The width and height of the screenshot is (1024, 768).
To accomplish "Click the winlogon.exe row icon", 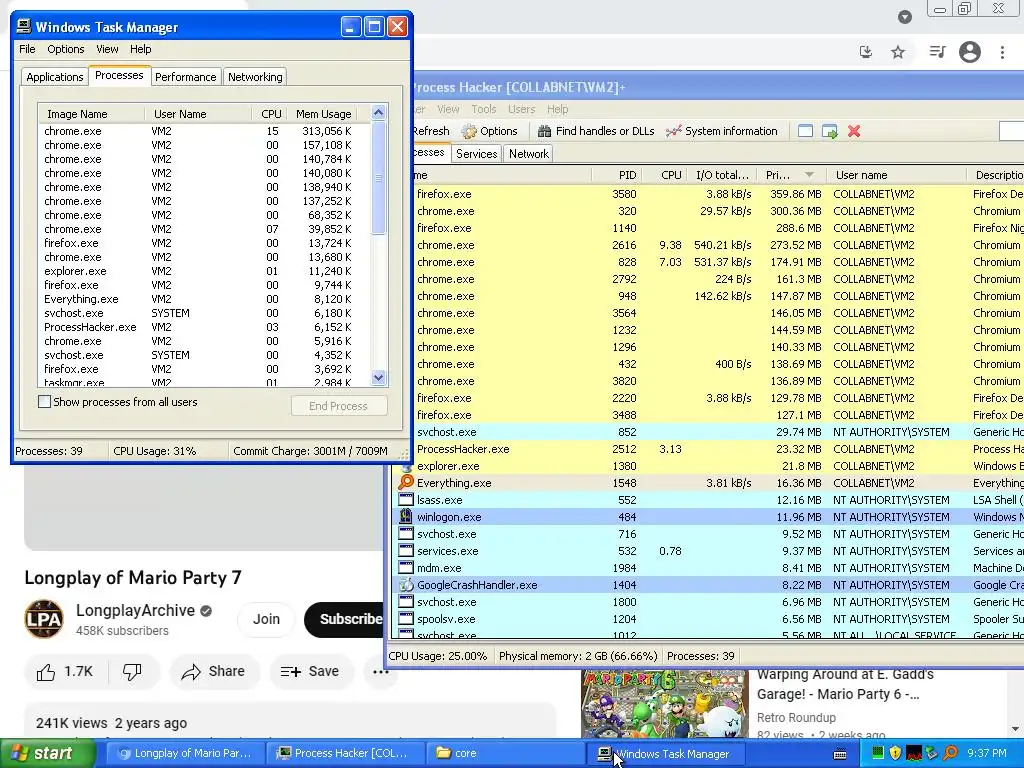I will click(x=406, y=517).
